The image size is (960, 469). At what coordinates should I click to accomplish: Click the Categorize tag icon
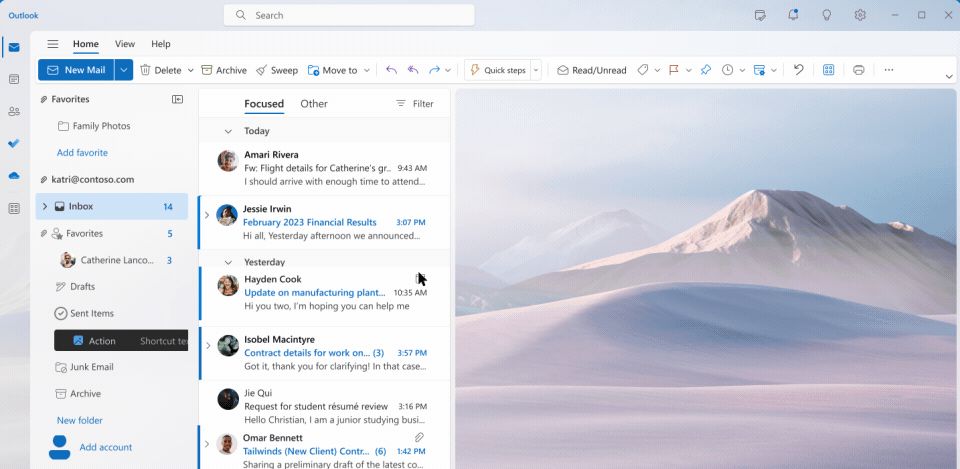[x=642, y=70]
